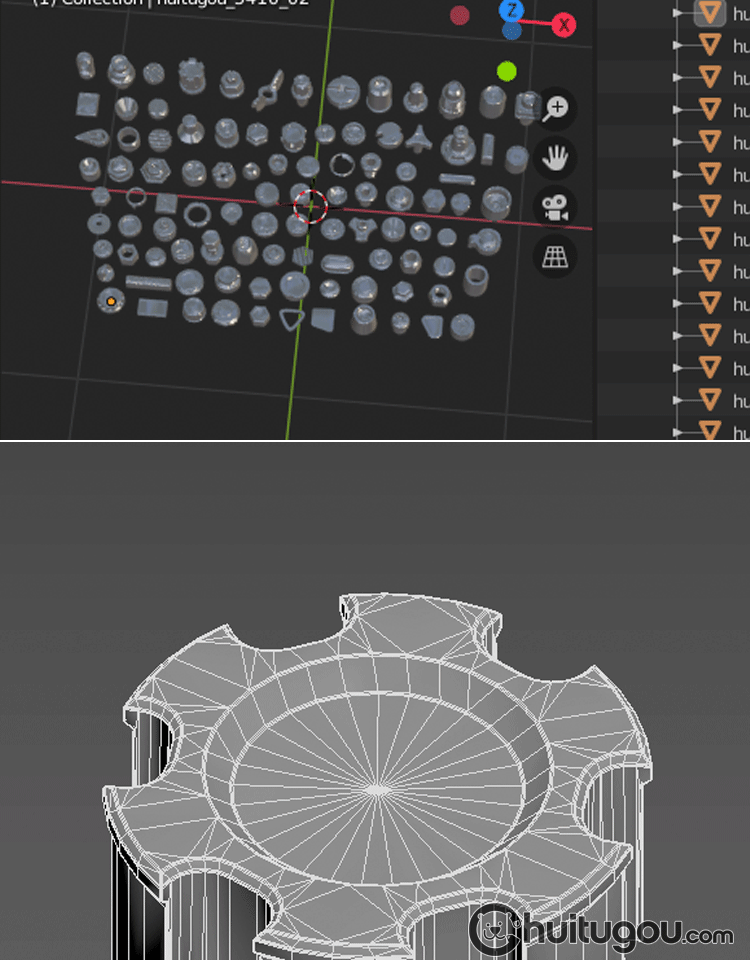Click the blue Z axis gizmo ball
750x960 pixels.
[x=511, y=11]
